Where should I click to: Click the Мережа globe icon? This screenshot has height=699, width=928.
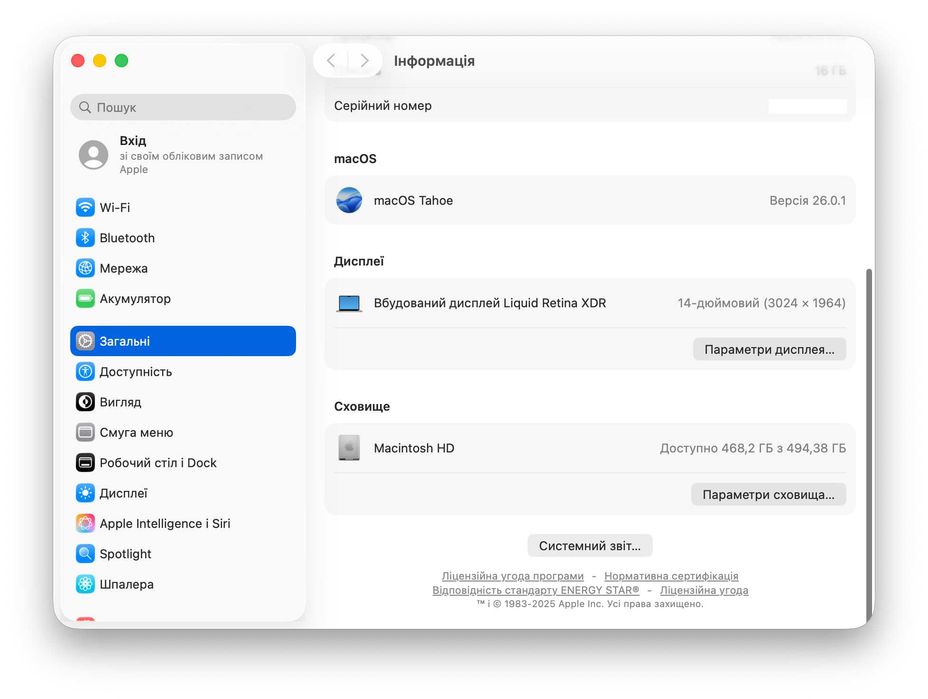pyautogui.click(x=85, y=268)
